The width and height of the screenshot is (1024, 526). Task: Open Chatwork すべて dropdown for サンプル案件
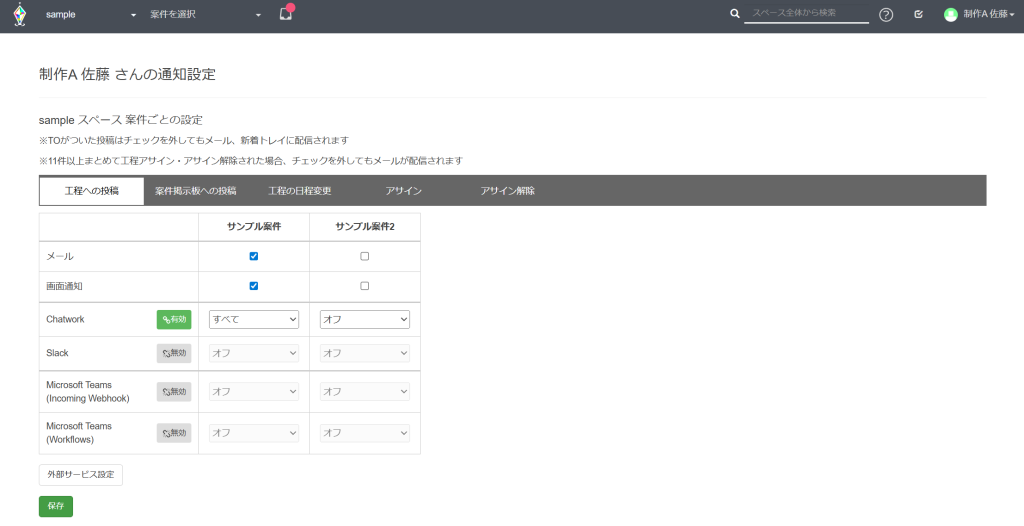254,319
